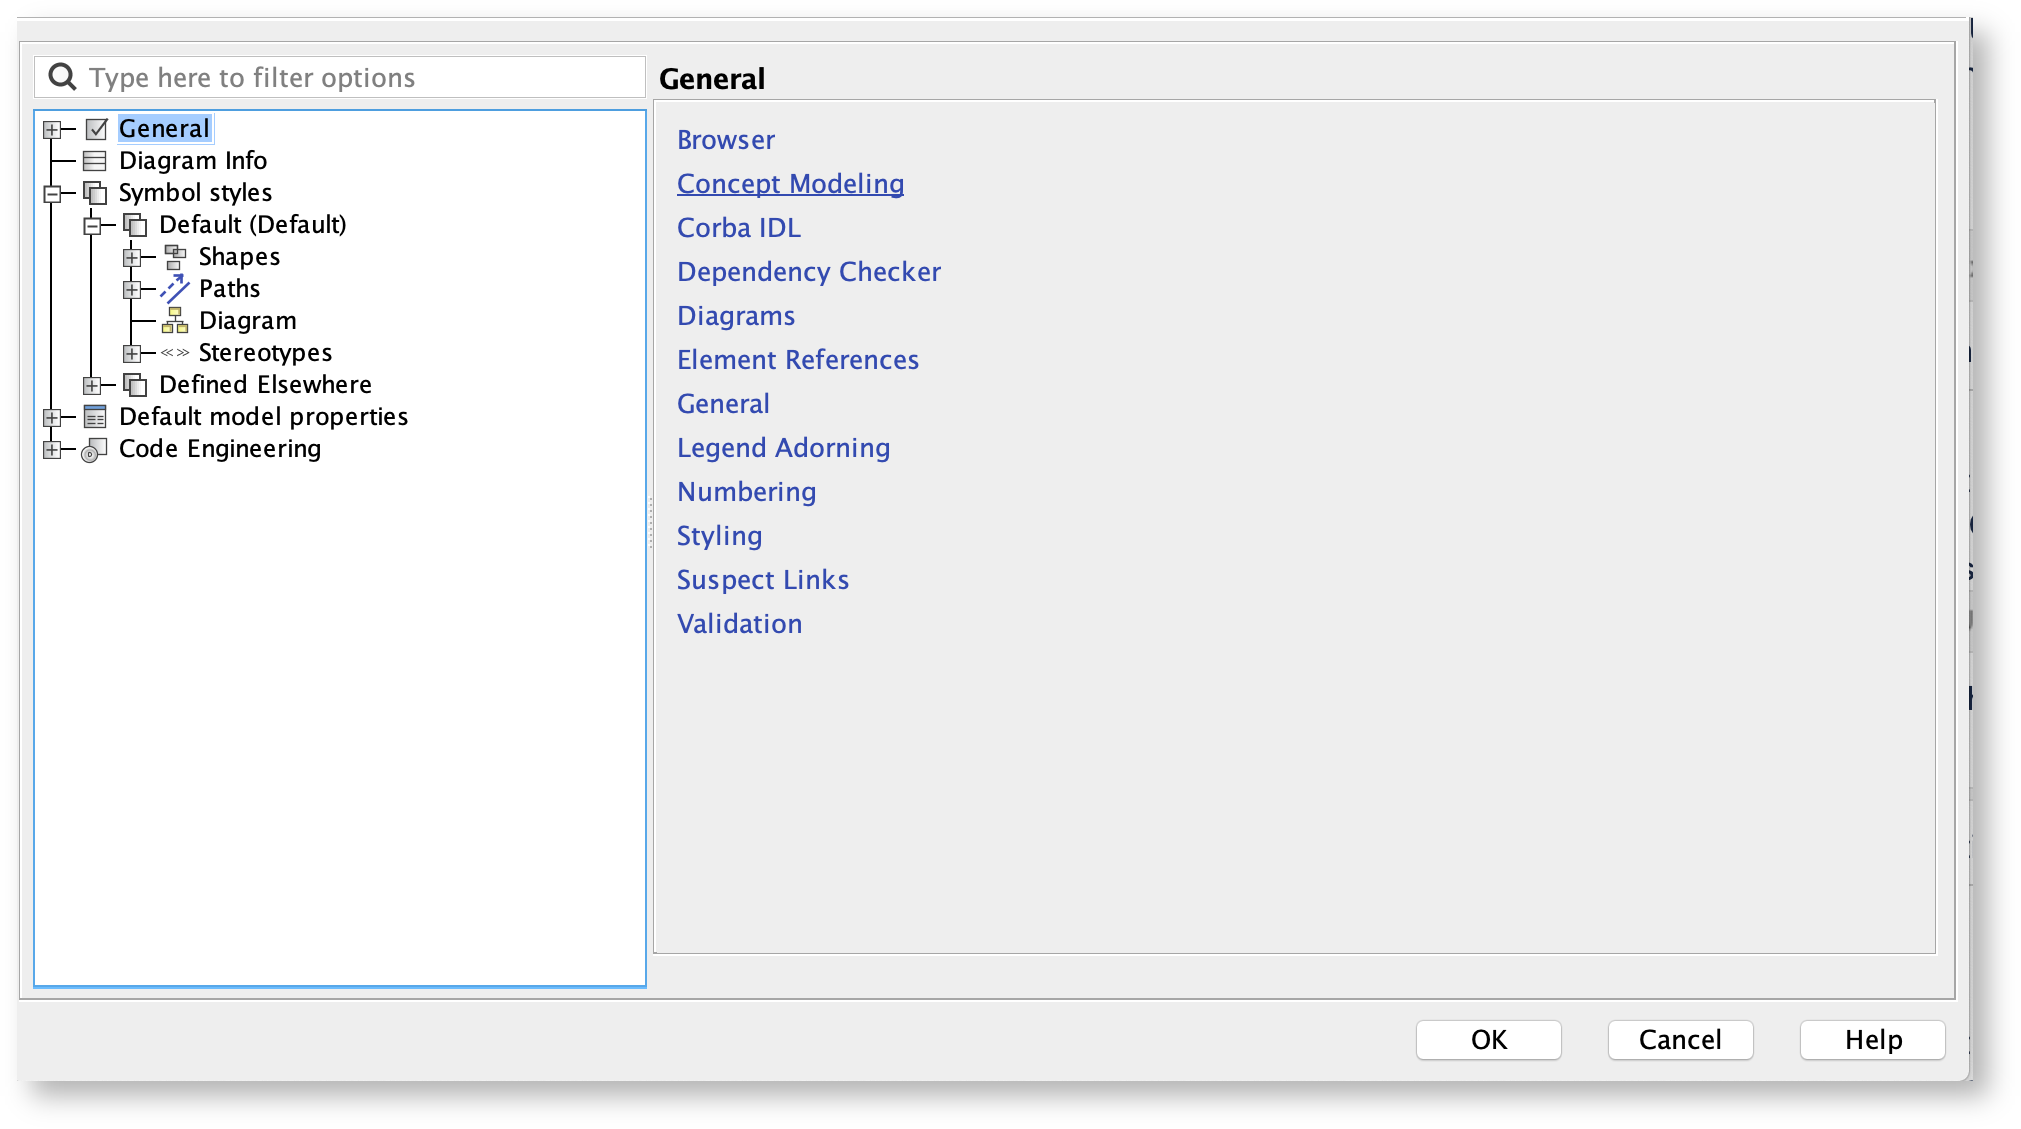Expand the Stereotypes node
Screen dimensions: 2021x1129
132,353
